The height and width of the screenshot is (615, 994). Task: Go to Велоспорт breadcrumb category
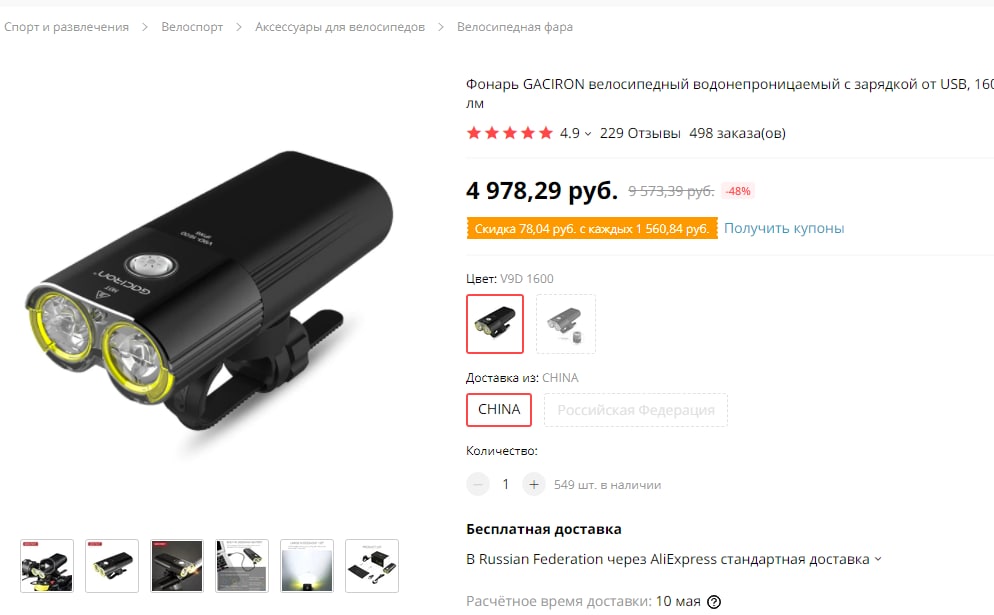[192, 27]
